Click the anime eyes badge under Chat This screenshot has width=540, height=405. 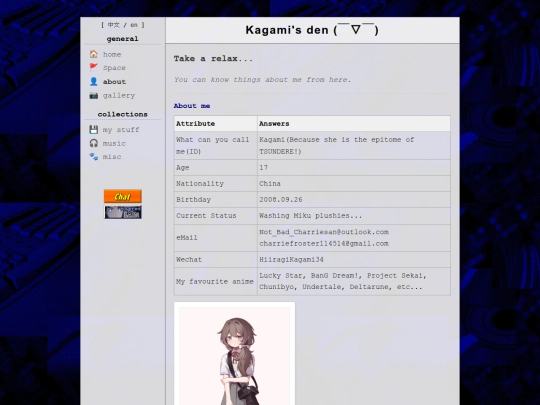123,212
